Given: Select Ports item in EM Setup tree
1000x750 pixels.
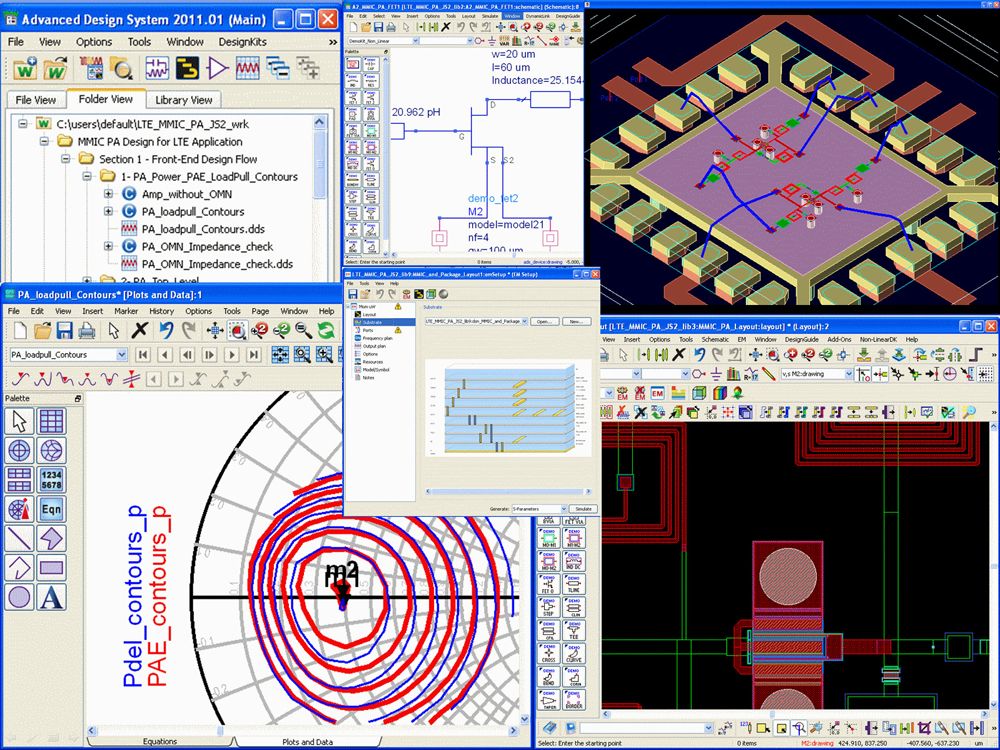Looking at the screenshot, I should point(368,330).
